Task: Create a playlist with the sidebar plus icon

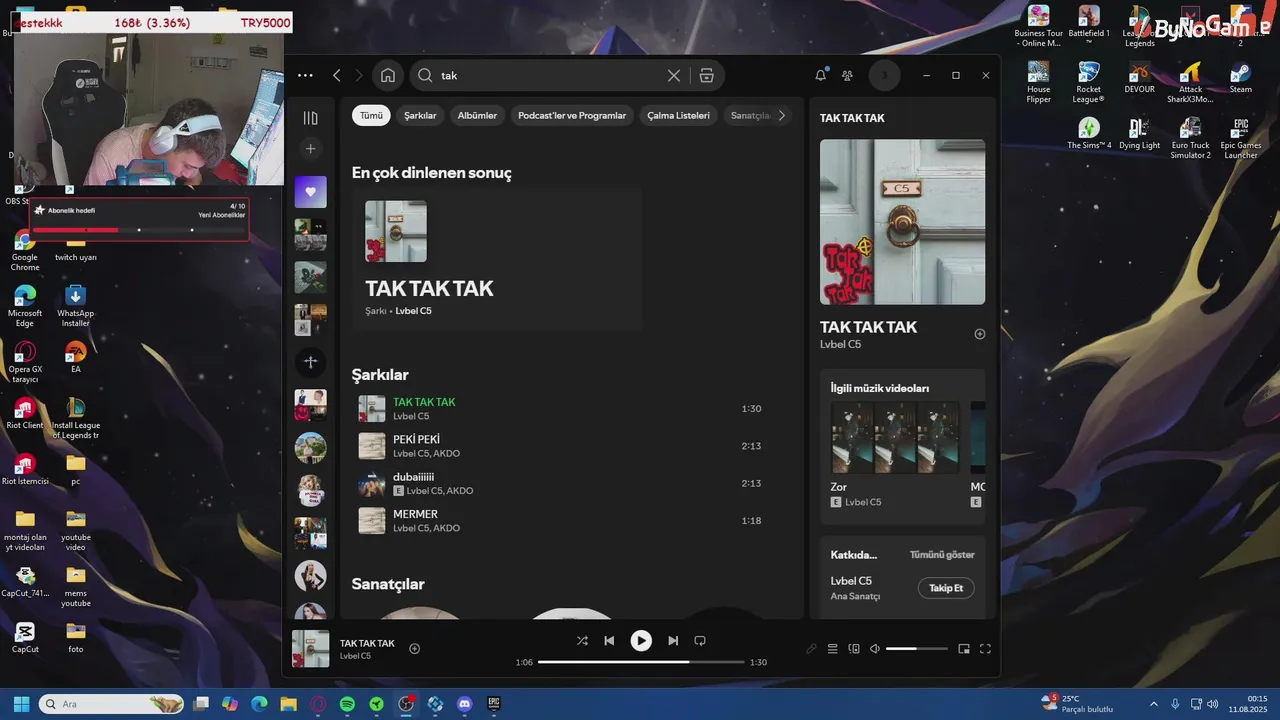Action: (x=310, y=149)
